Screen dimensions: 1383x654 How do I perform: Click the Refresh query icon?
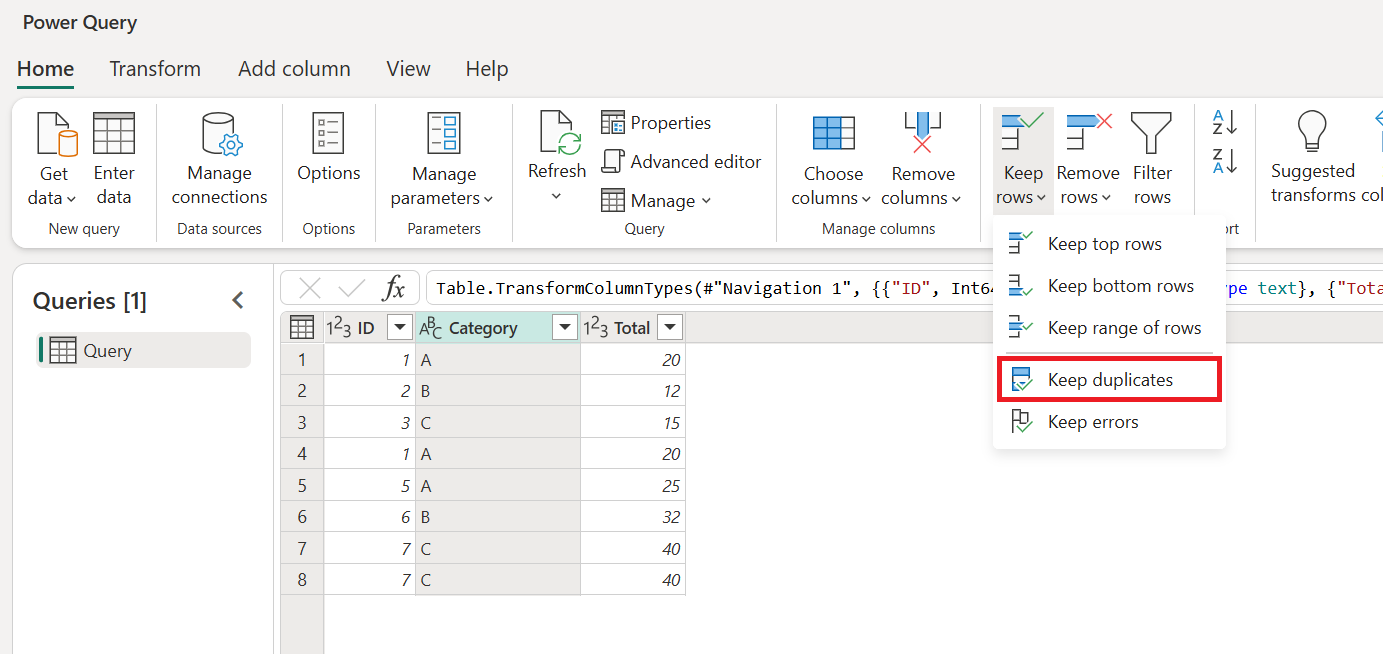coord(558,134)
